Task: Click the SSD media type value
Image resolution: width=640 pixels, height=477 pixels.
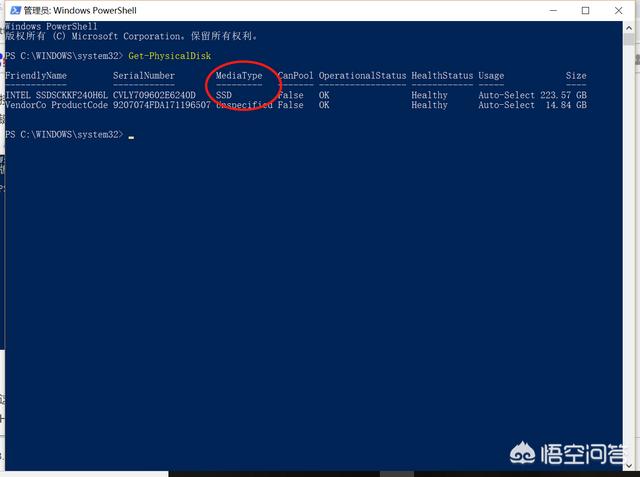Action: click(x=224, y=95)
